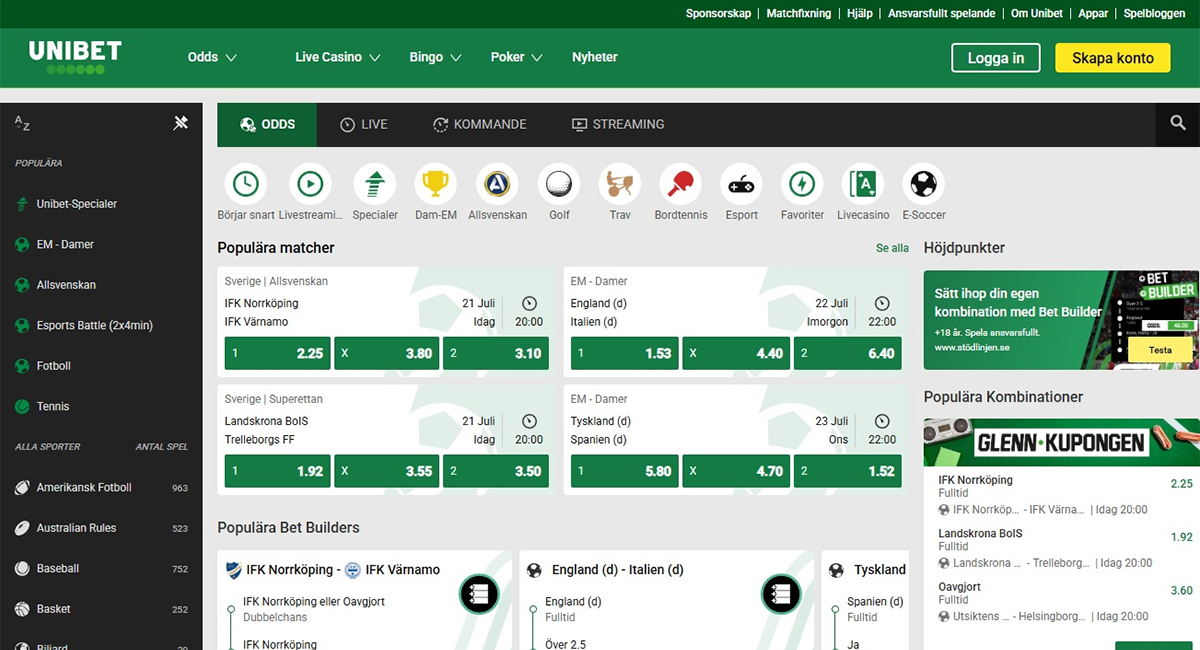This screenshot has height=650, width=1200.
Task: Click stats clock icon for England Italien match
Action: [882, 303]
